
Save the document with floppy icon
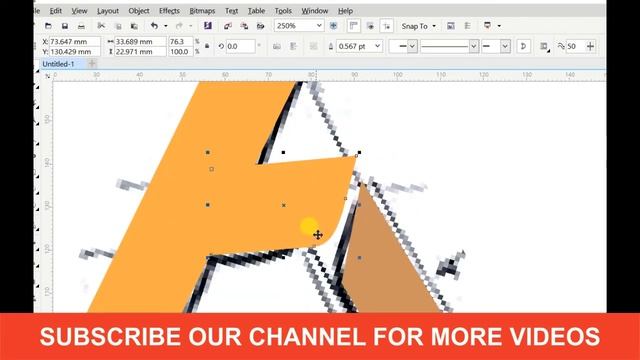pos(64,26)
